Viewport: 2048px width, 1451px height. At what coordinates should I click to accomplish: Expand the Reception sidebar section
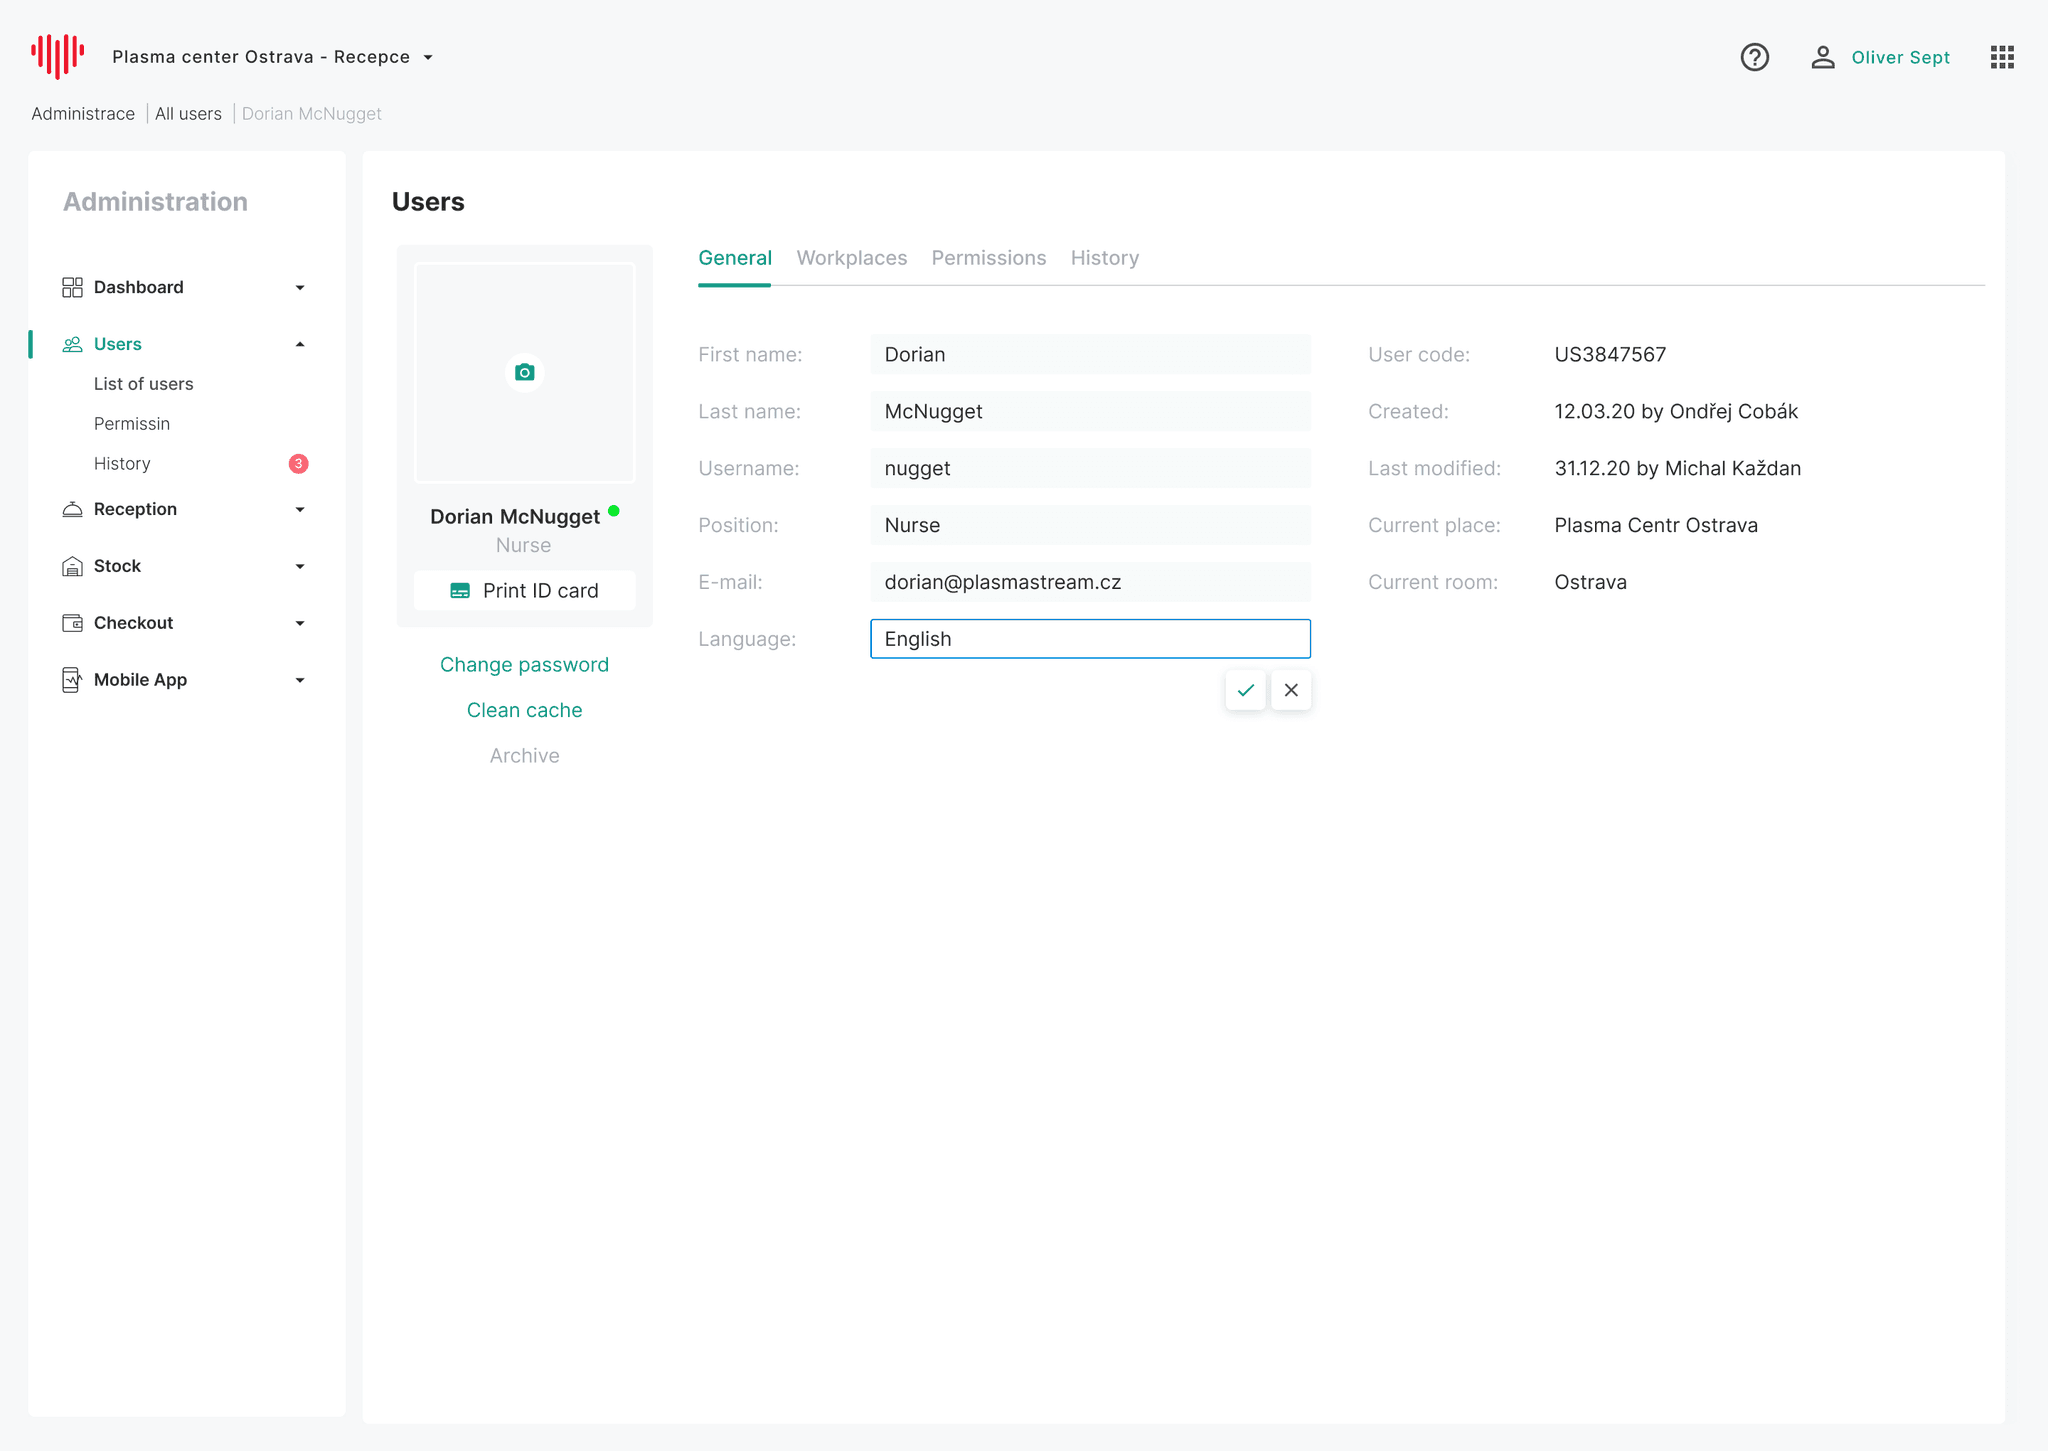(299, 510)
